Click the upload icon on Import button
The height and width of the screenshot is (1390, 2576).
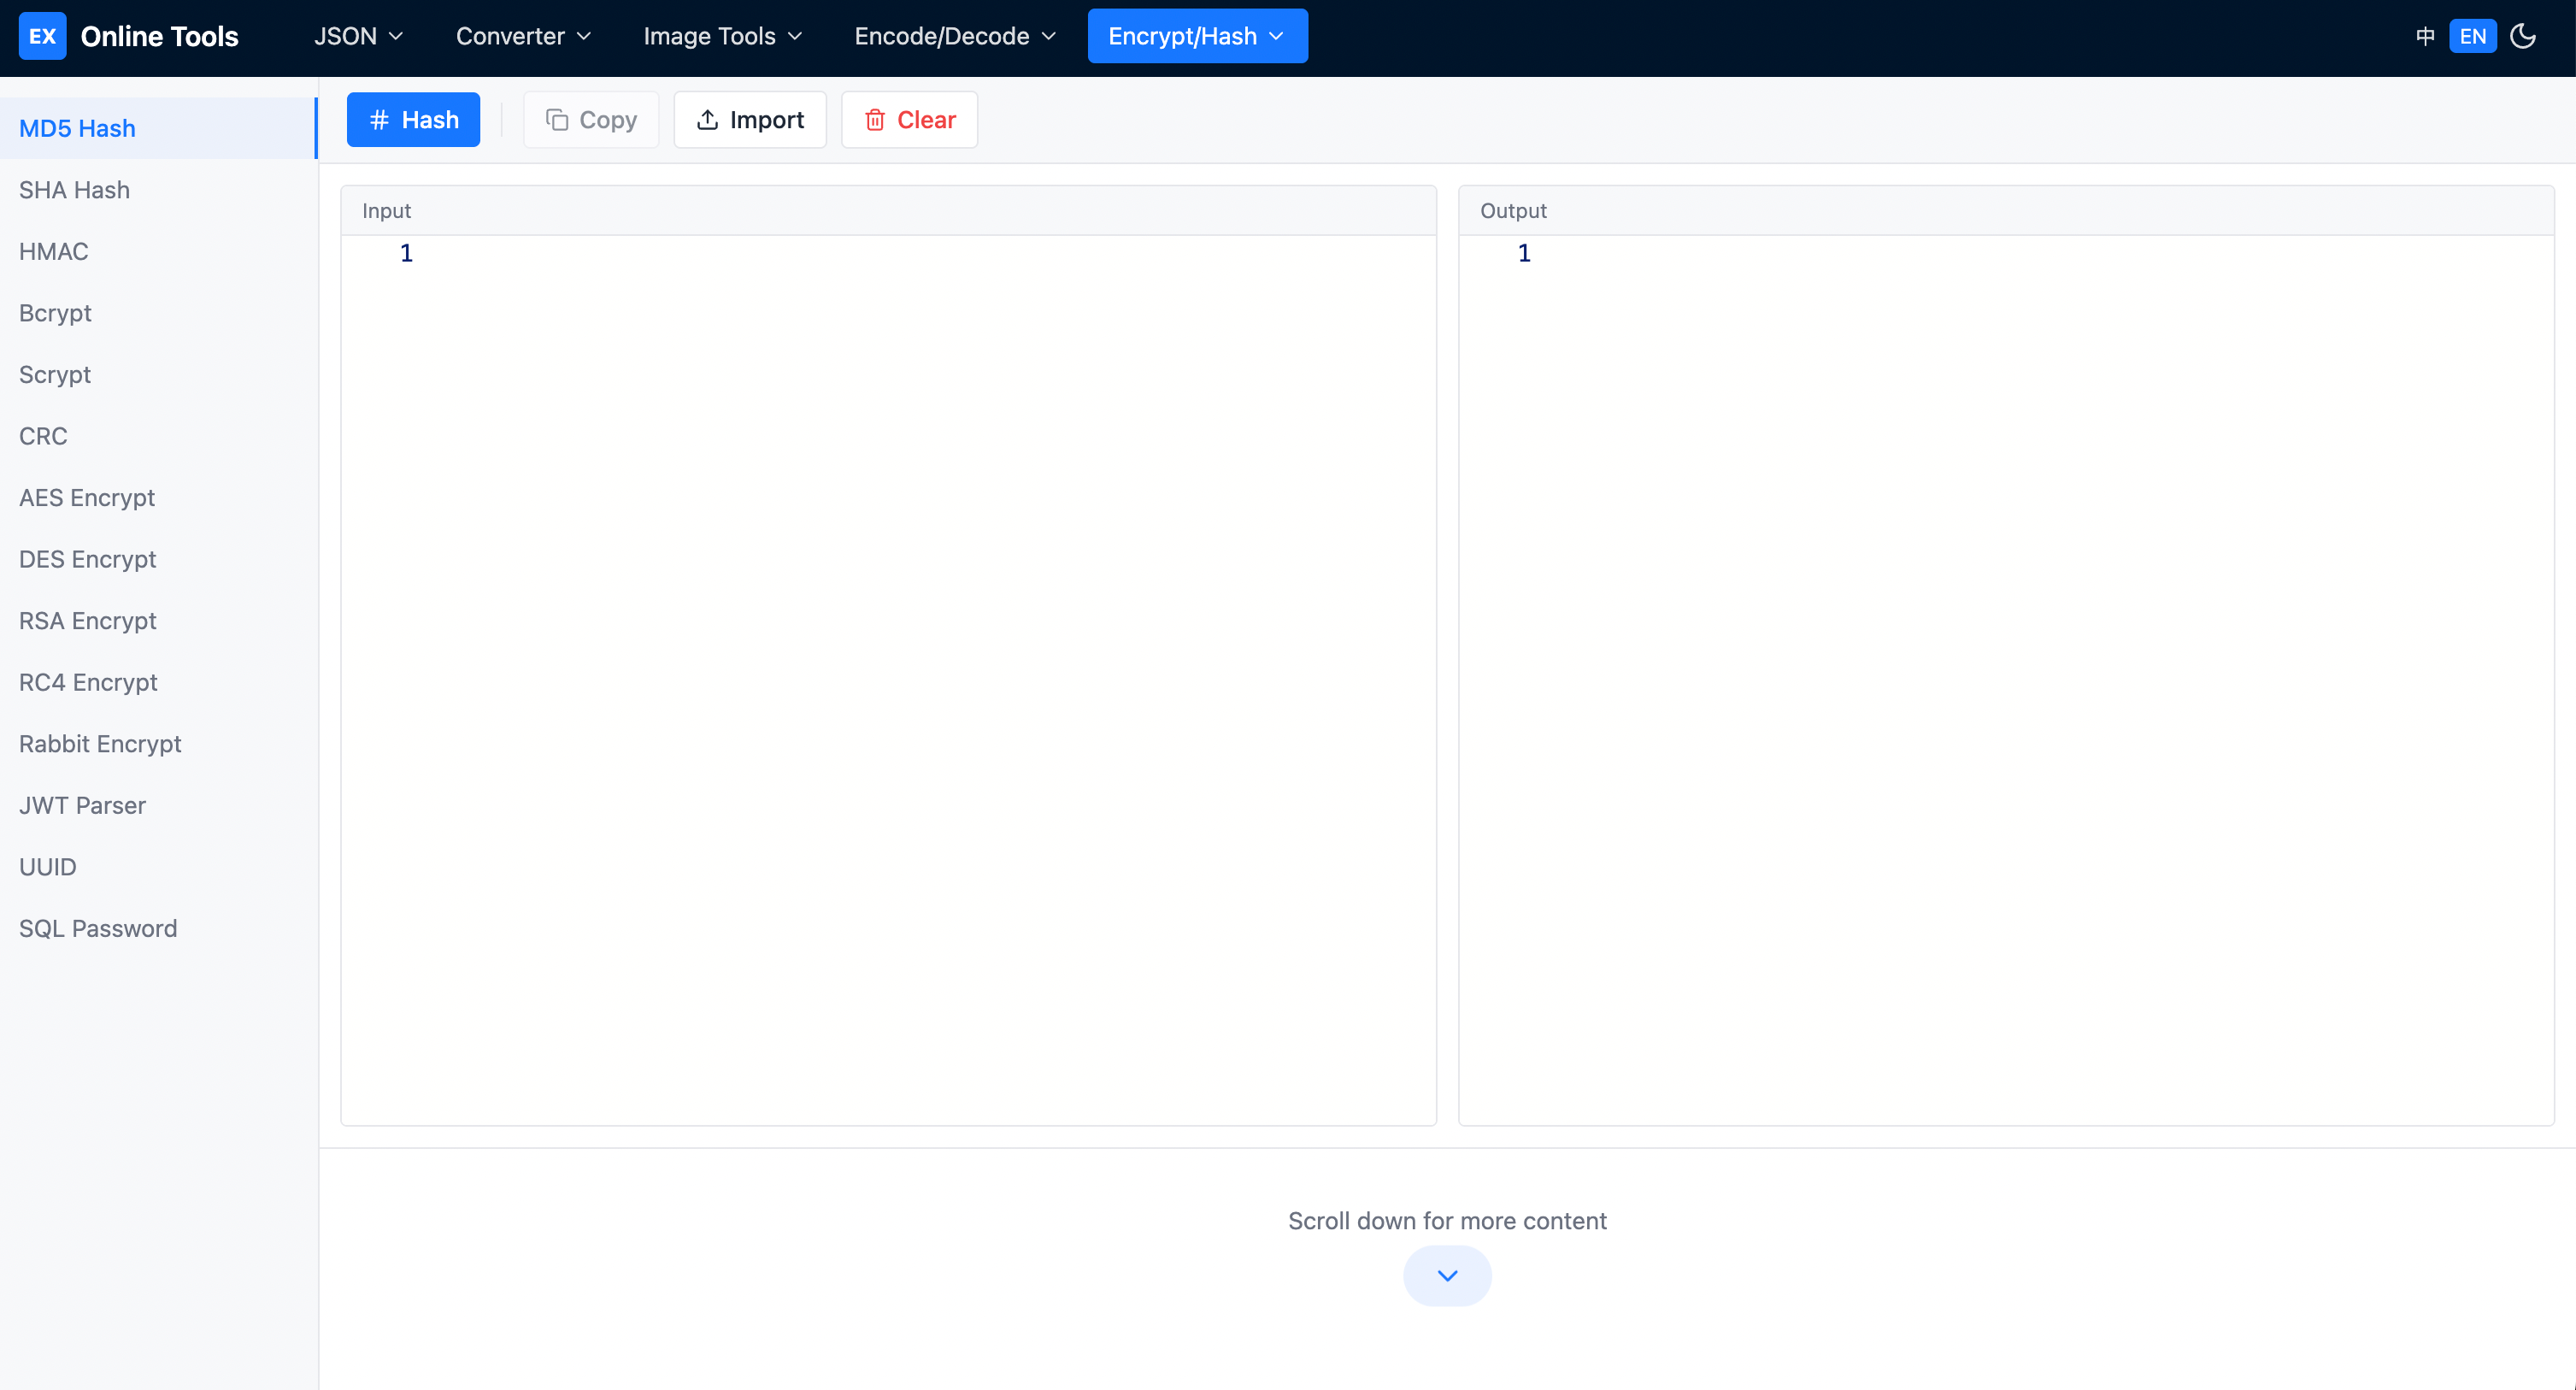coord(706,119)
